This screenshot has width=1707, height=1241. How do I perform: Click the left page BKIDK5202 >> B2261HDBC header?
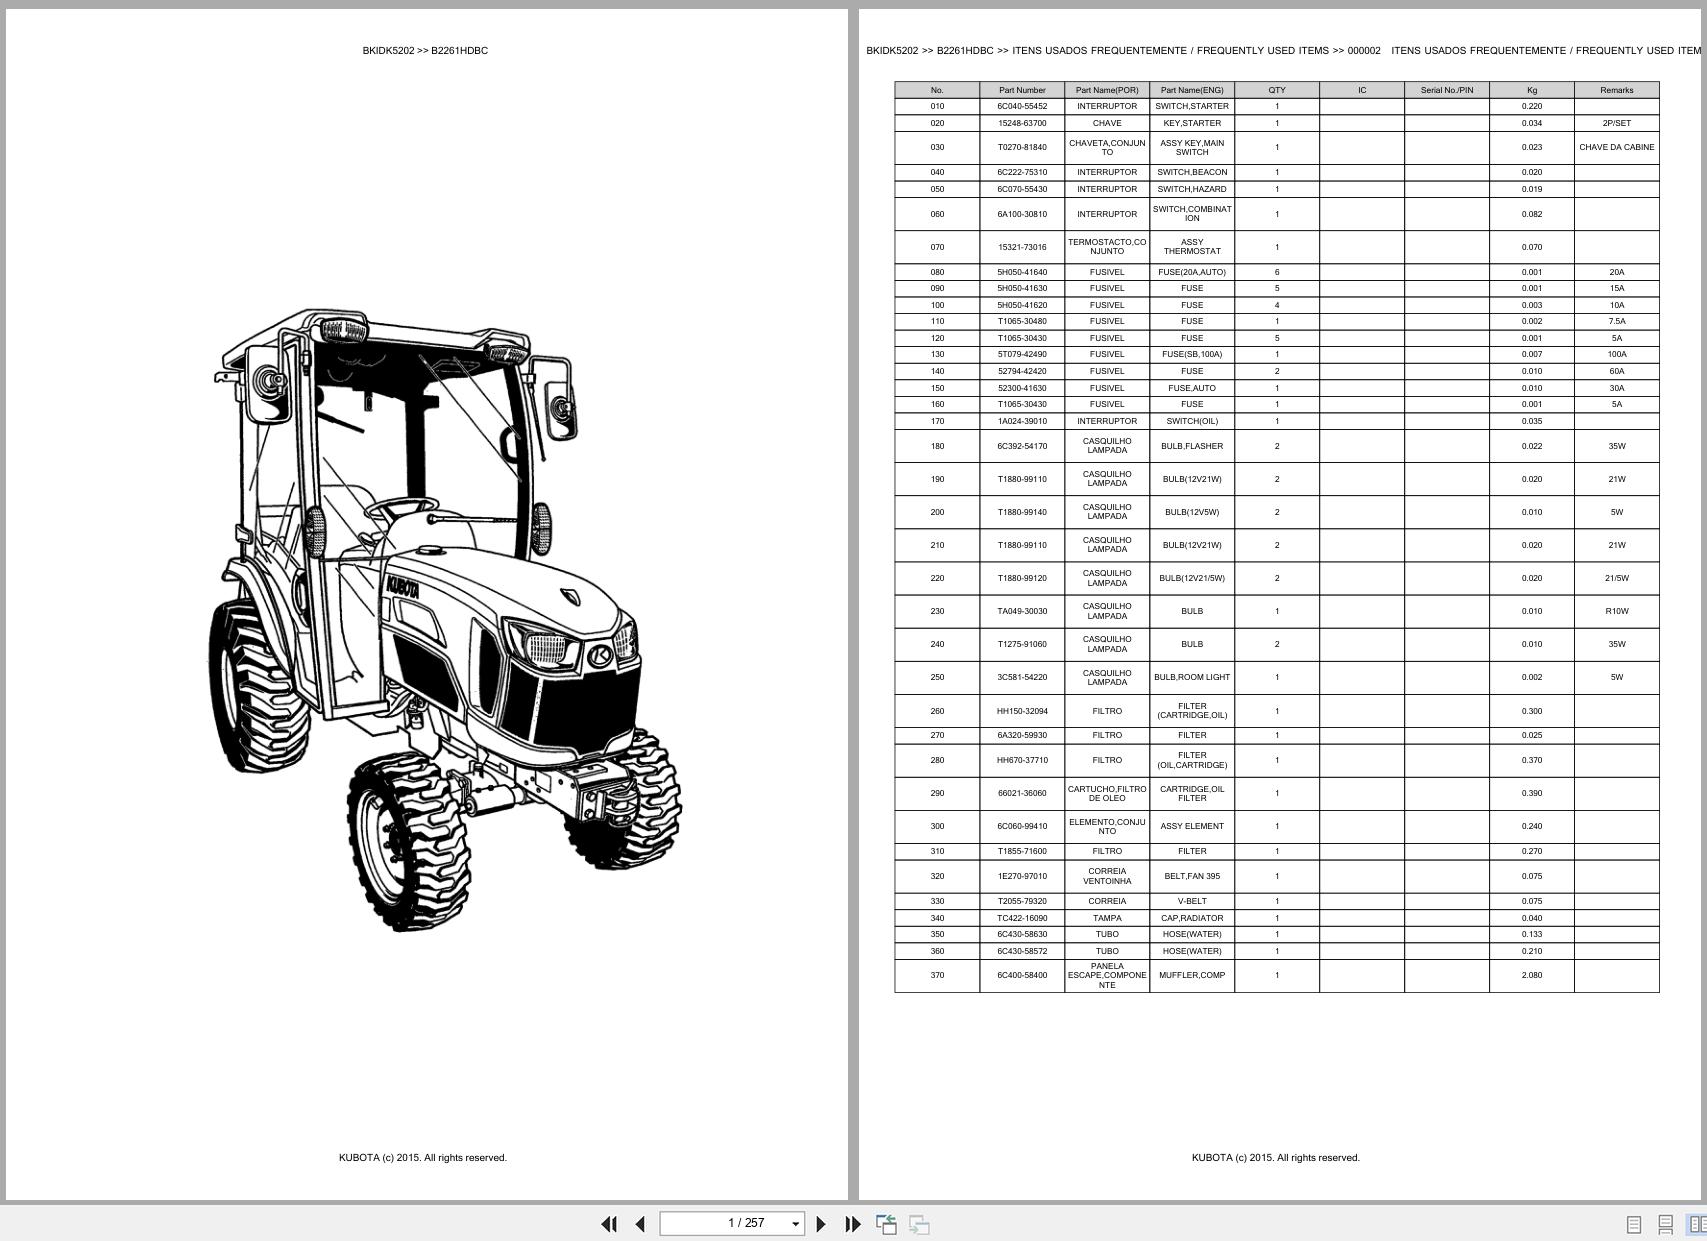point(425,50)
